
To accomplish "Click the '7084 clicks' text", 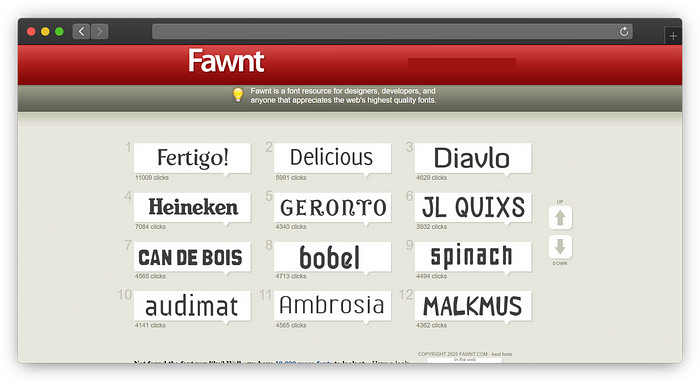I will [x=150, y=226].
